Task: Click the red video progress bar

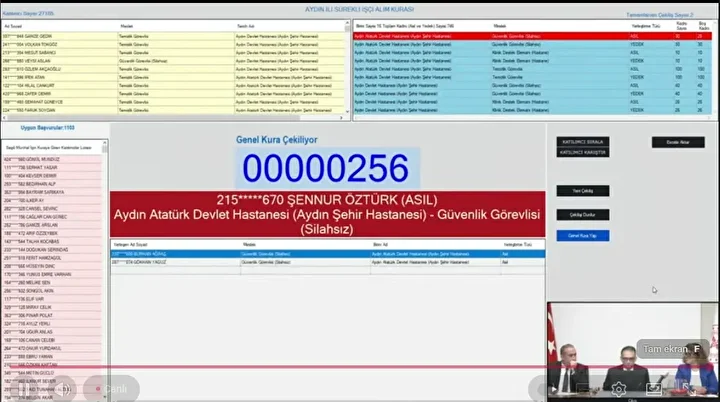Action: 300,367
